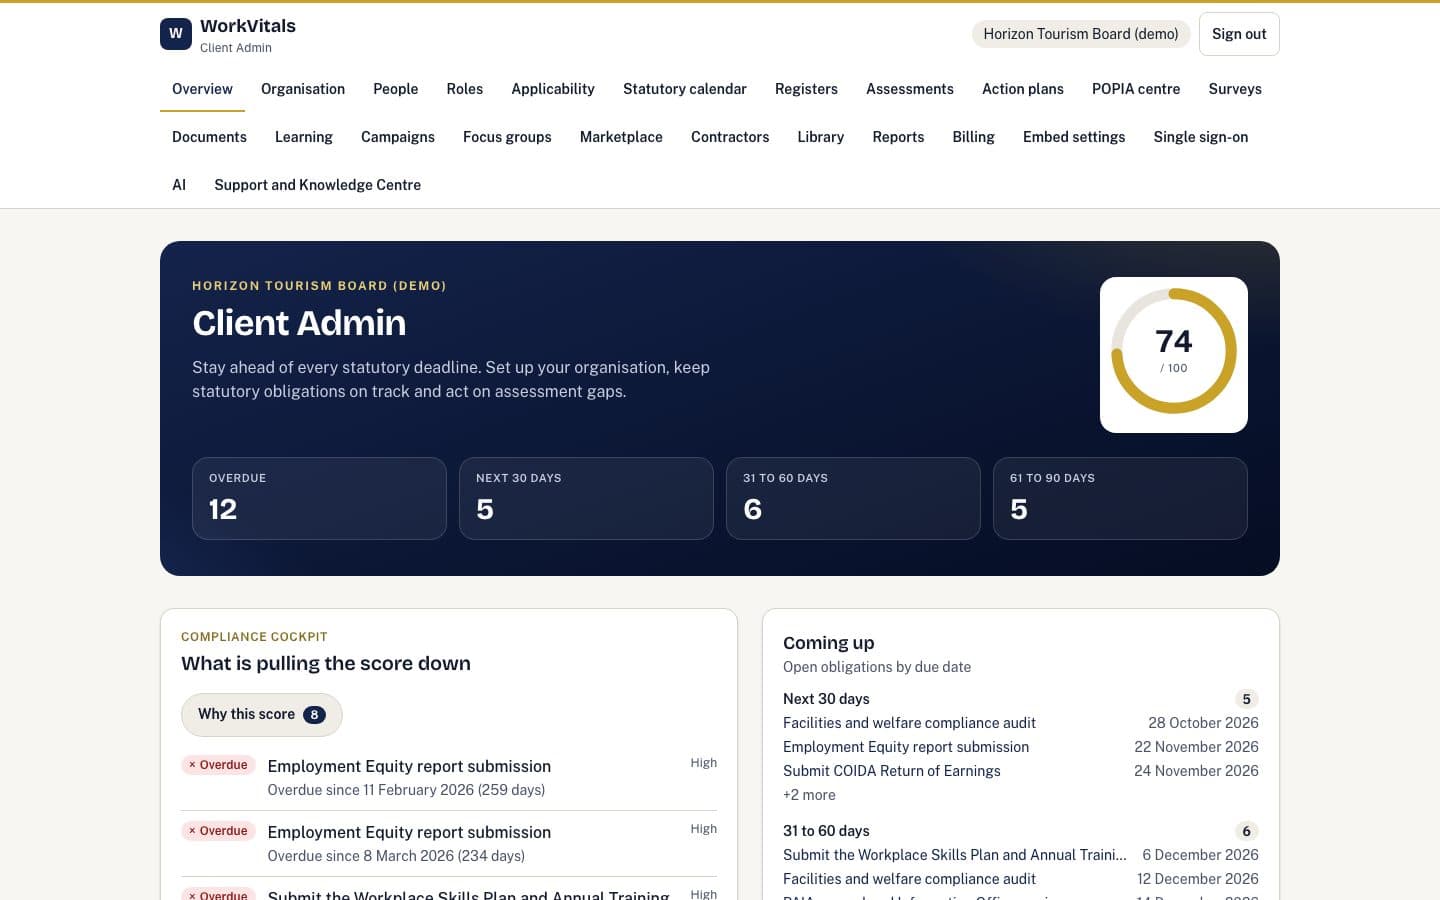Go to the Billing tab

tap(974, 137)
